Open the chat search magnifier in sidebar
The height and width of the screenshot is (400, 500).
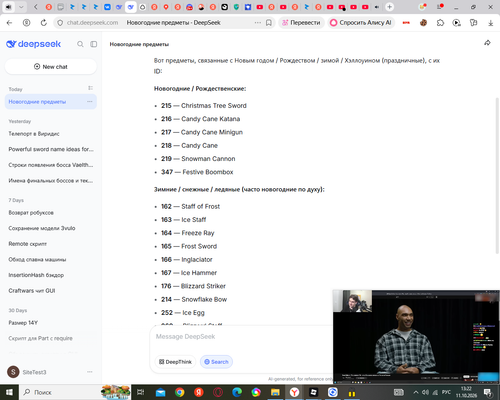click(x=80, y=44)
